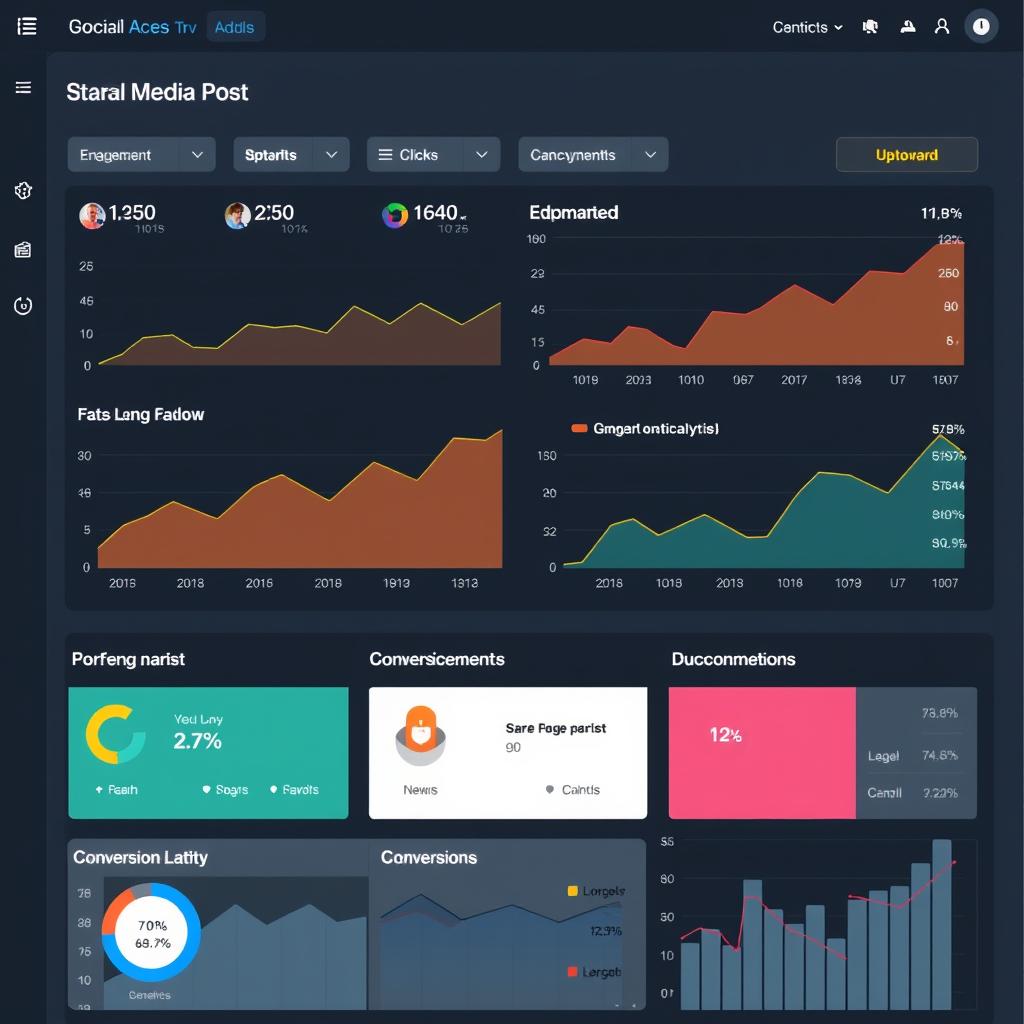
Task: Open the newspaper icon in left sidebar
Action: [23, 250]
